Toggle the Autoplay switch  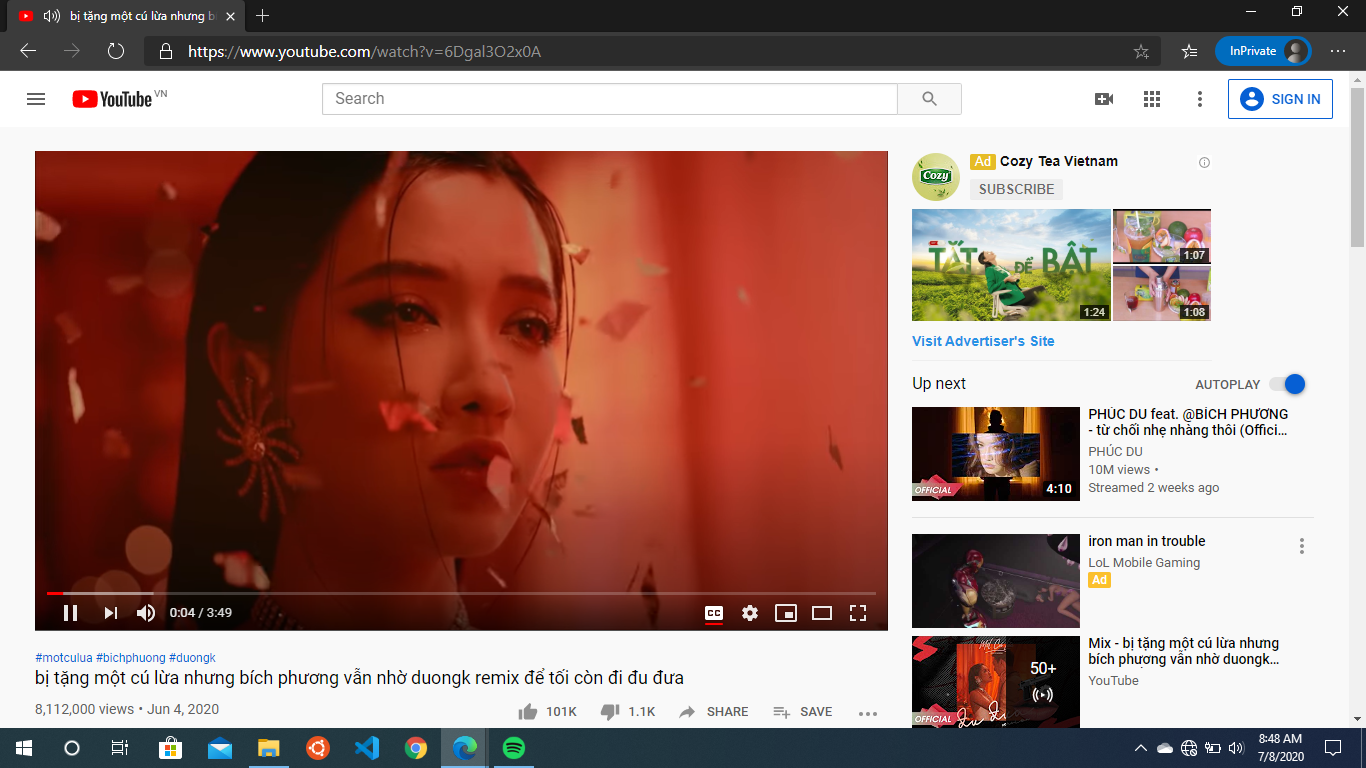[1287, 384]
